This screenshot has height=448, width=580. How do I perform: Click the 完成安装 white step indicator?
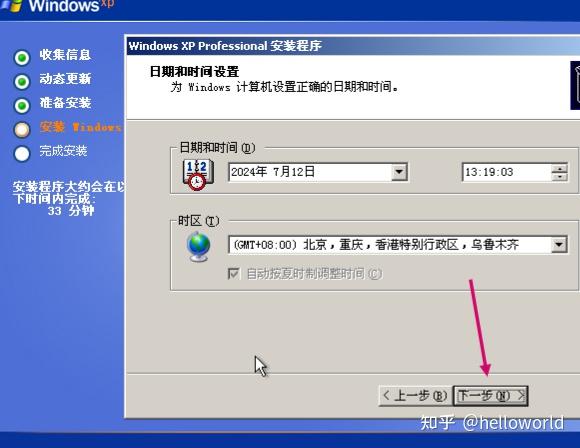pos(22,154)
